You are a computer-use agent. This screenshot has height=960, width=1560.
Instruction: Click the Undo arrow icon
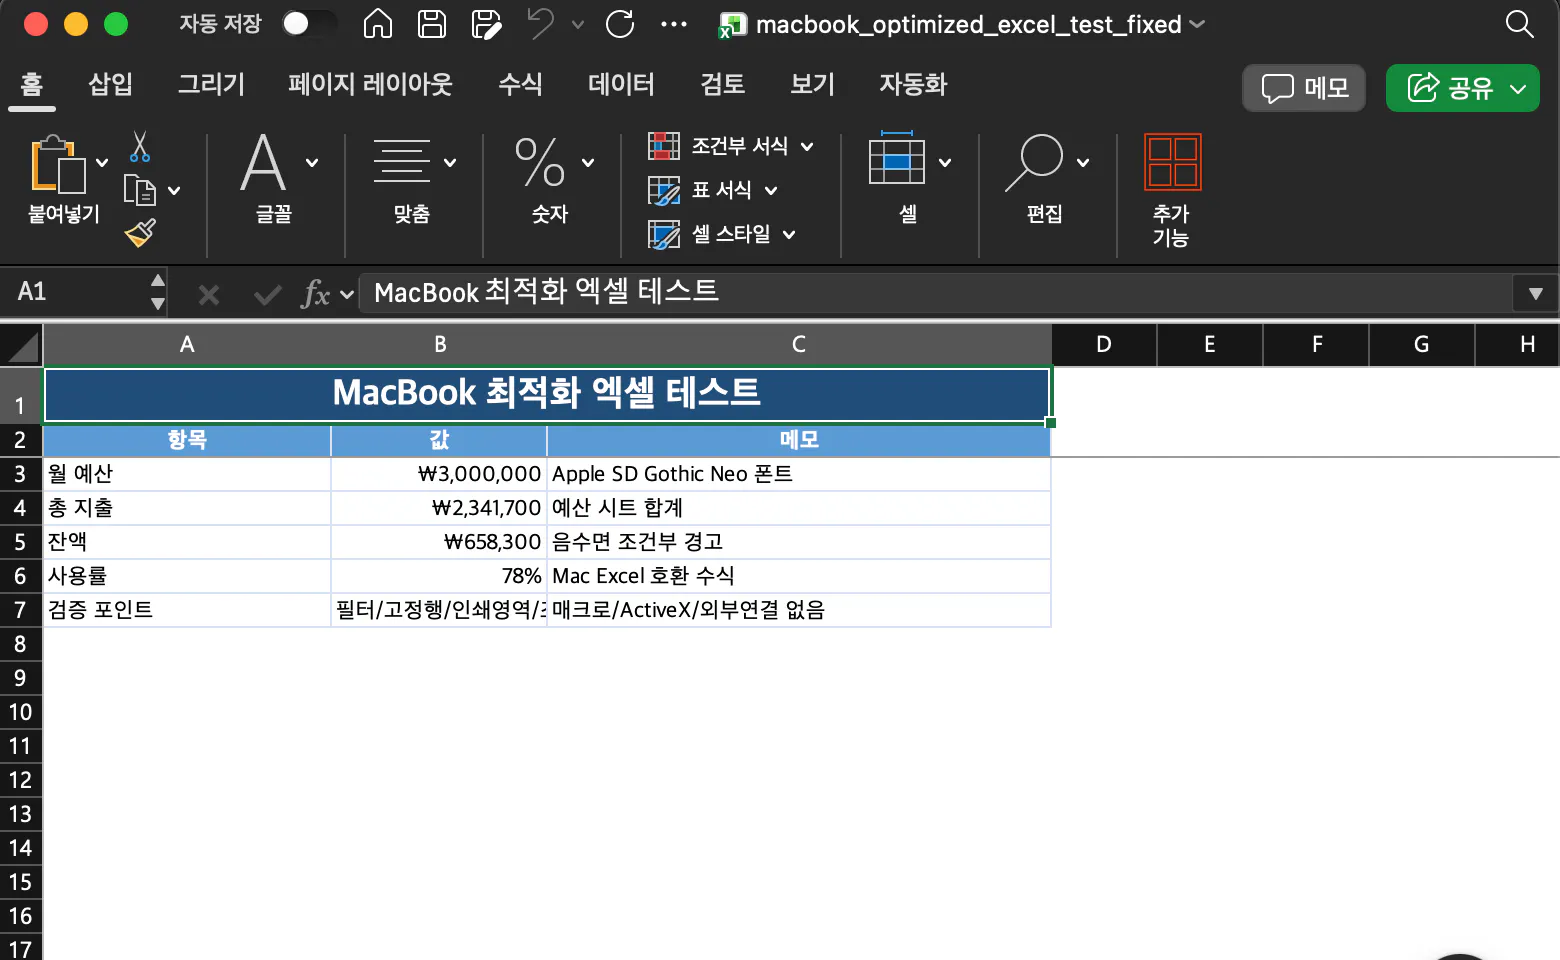540,23
